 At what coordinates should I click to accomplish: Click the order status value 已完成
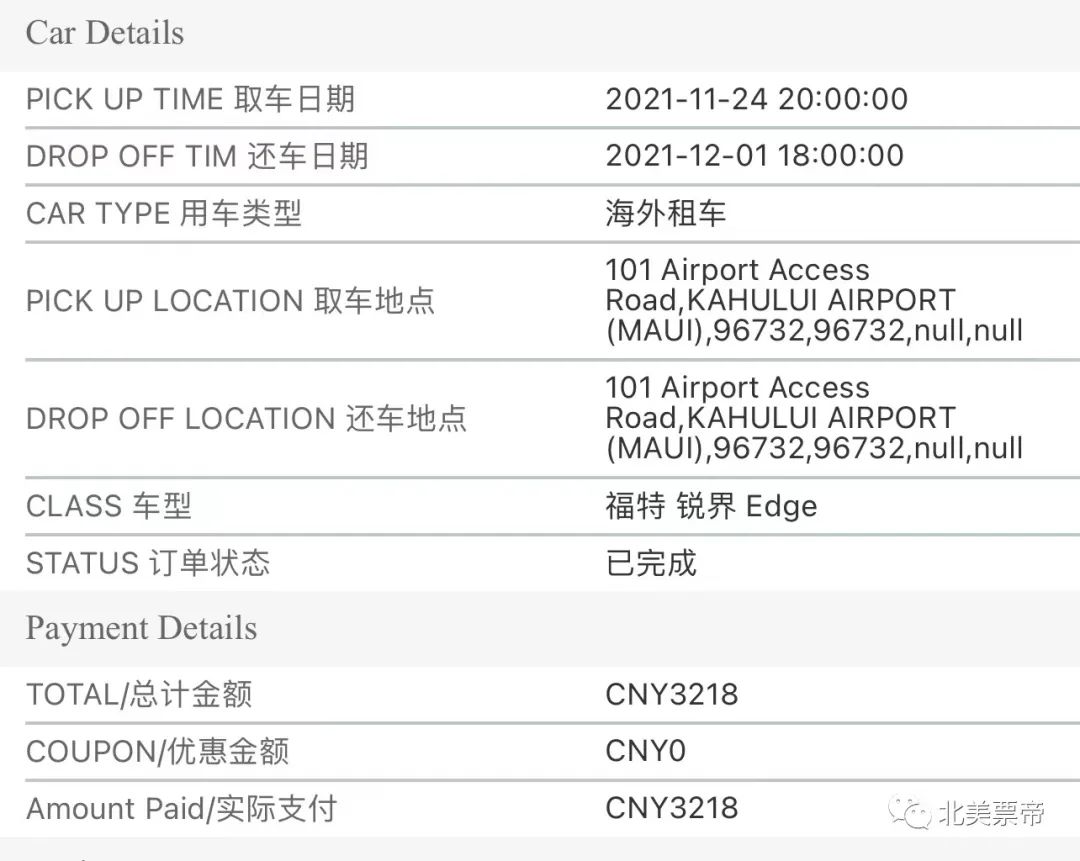651,563
